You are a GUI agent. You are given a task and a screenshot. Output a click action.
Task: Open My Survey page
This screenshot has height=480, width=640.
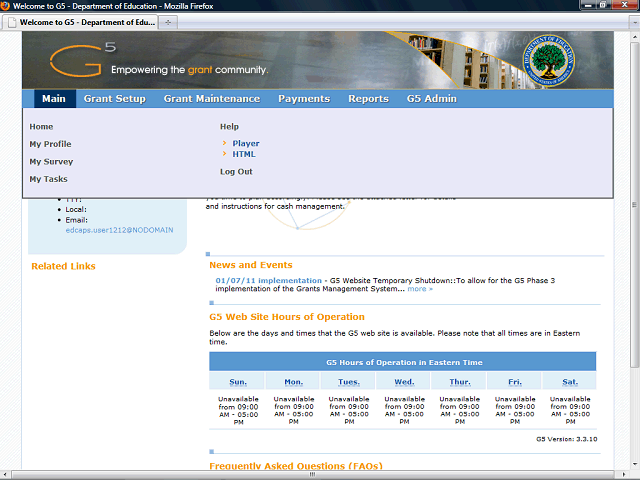tap(51, 162)
